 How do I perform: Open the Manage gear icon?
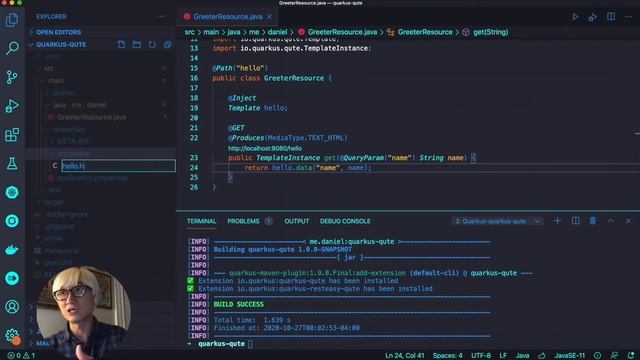[x=12, y=335]
